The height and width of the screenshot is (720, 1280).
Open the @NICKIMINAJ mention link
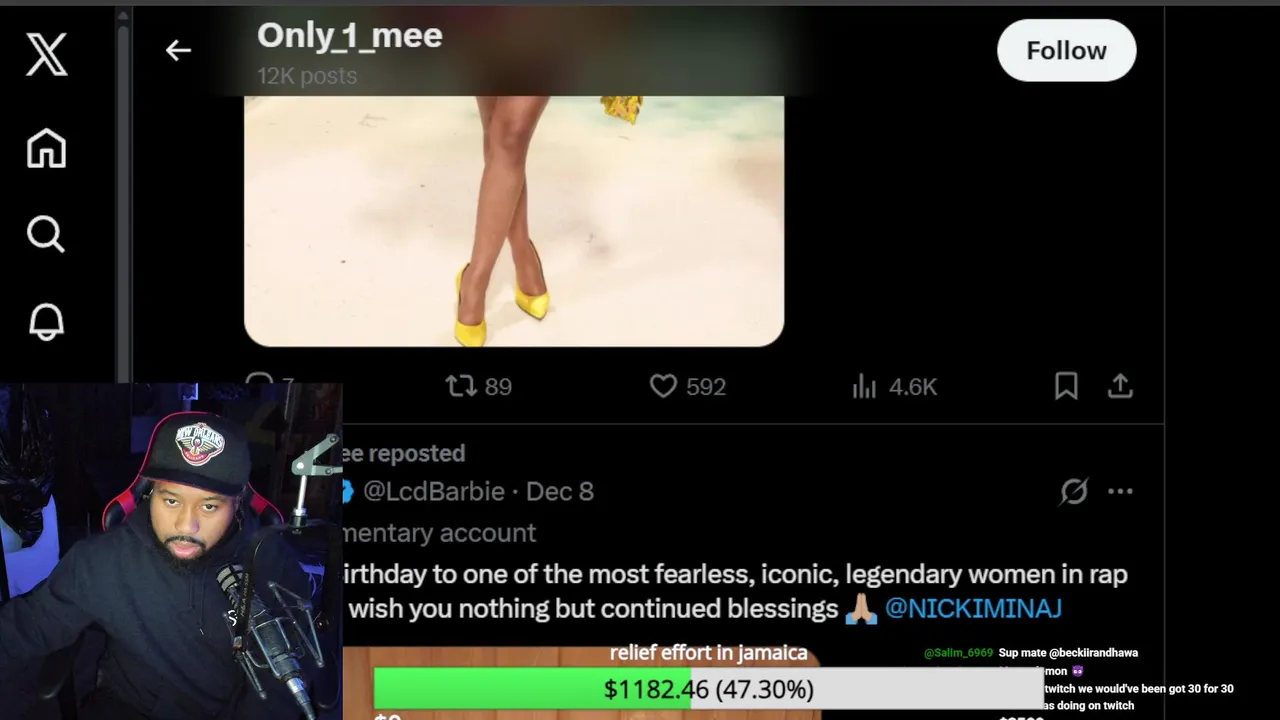pyautogui.click(x=973, y=608)
